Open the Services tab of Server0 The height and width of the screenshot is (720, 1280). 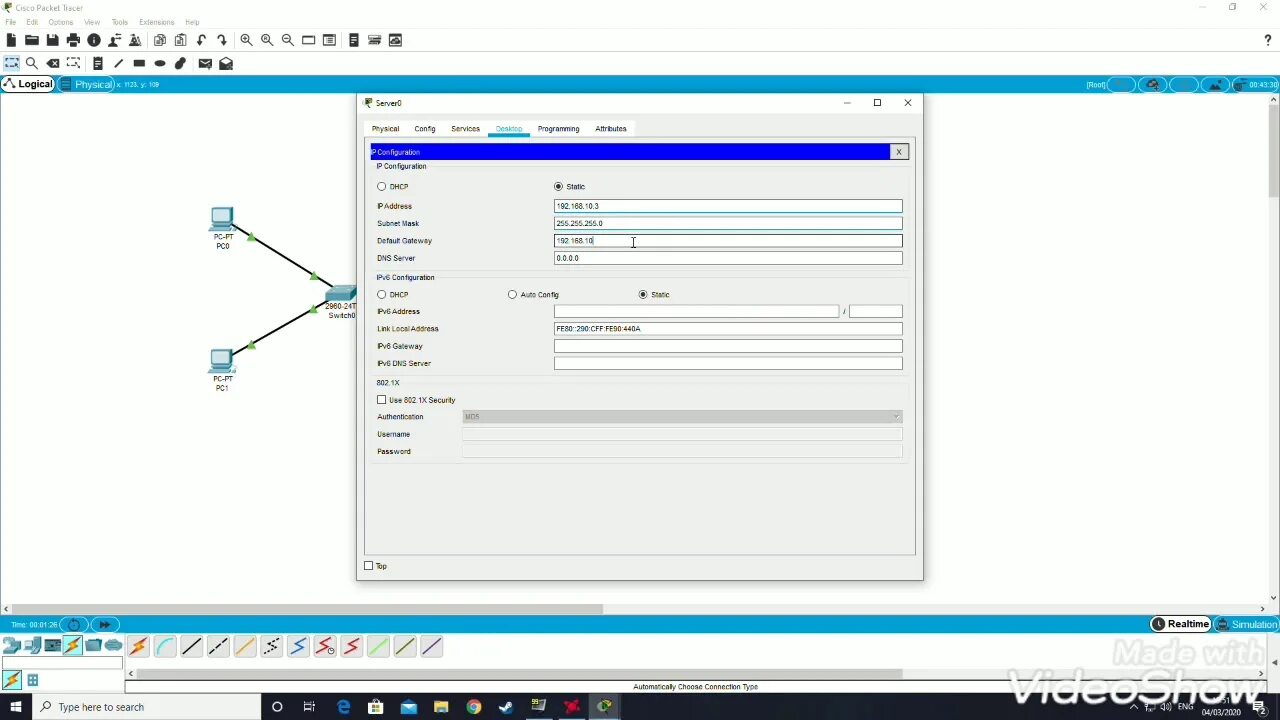pyautogui.click(x=465, y=129)
